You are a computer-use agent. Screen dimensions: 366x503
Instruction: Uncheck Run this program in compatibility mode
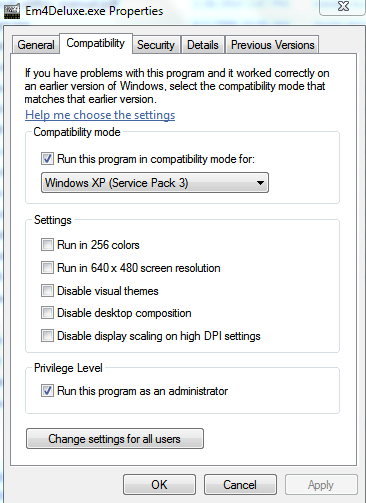click(x=47, y=159)
